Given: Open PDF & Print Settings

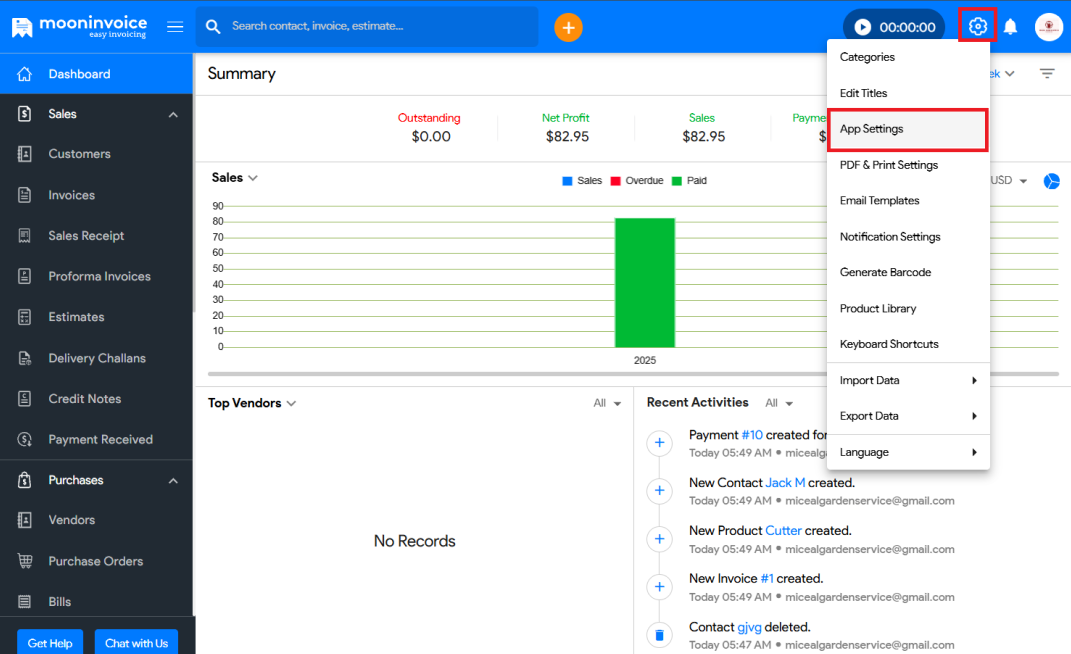Looking at the screenshot, I should point(908,165).
